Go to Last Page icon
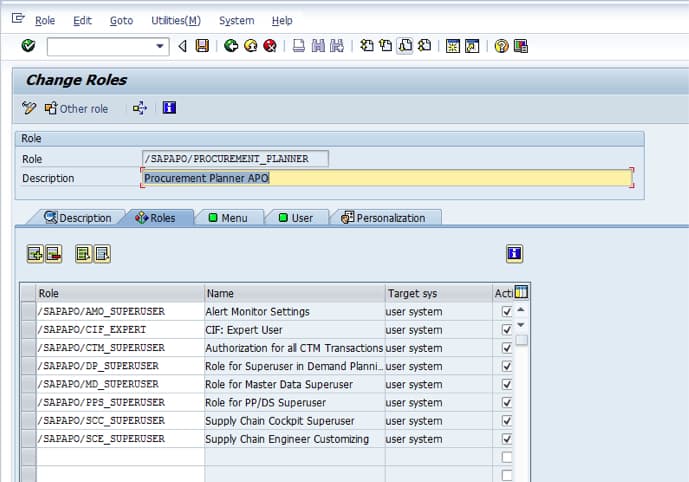This screenshot has height=482, width=689. [424, 46]
